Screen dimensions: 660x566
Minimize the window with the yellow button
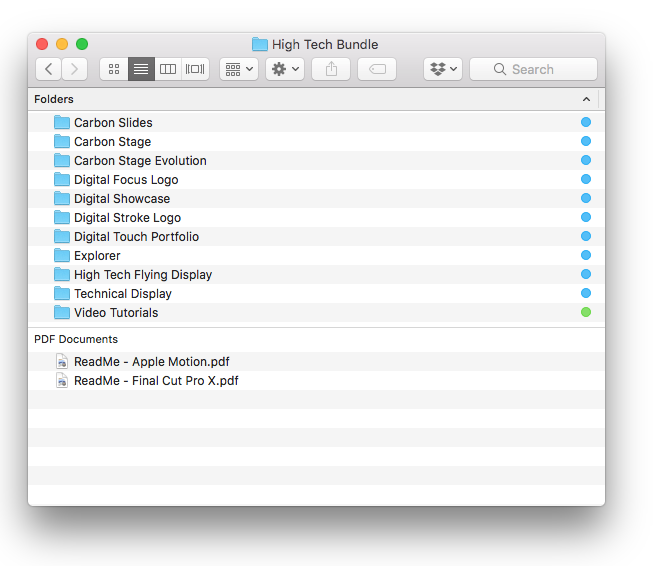[62, 44]
